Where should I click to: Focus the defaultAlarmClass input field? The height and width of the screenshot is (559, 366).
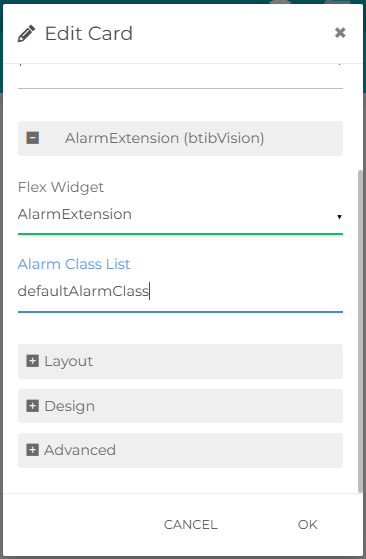tap(180, 292)
